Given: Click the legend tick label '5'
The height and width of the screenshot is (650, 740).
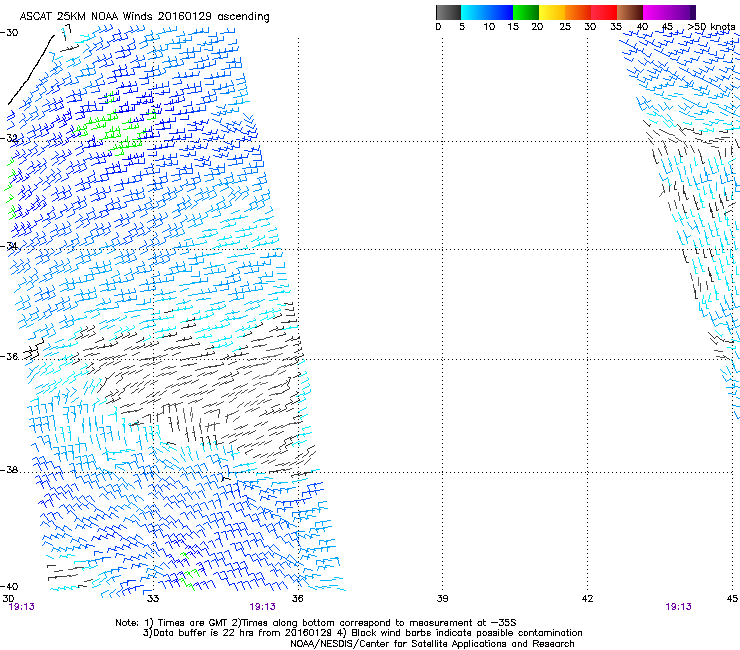Looking at the screenshot, I should 462,27.
